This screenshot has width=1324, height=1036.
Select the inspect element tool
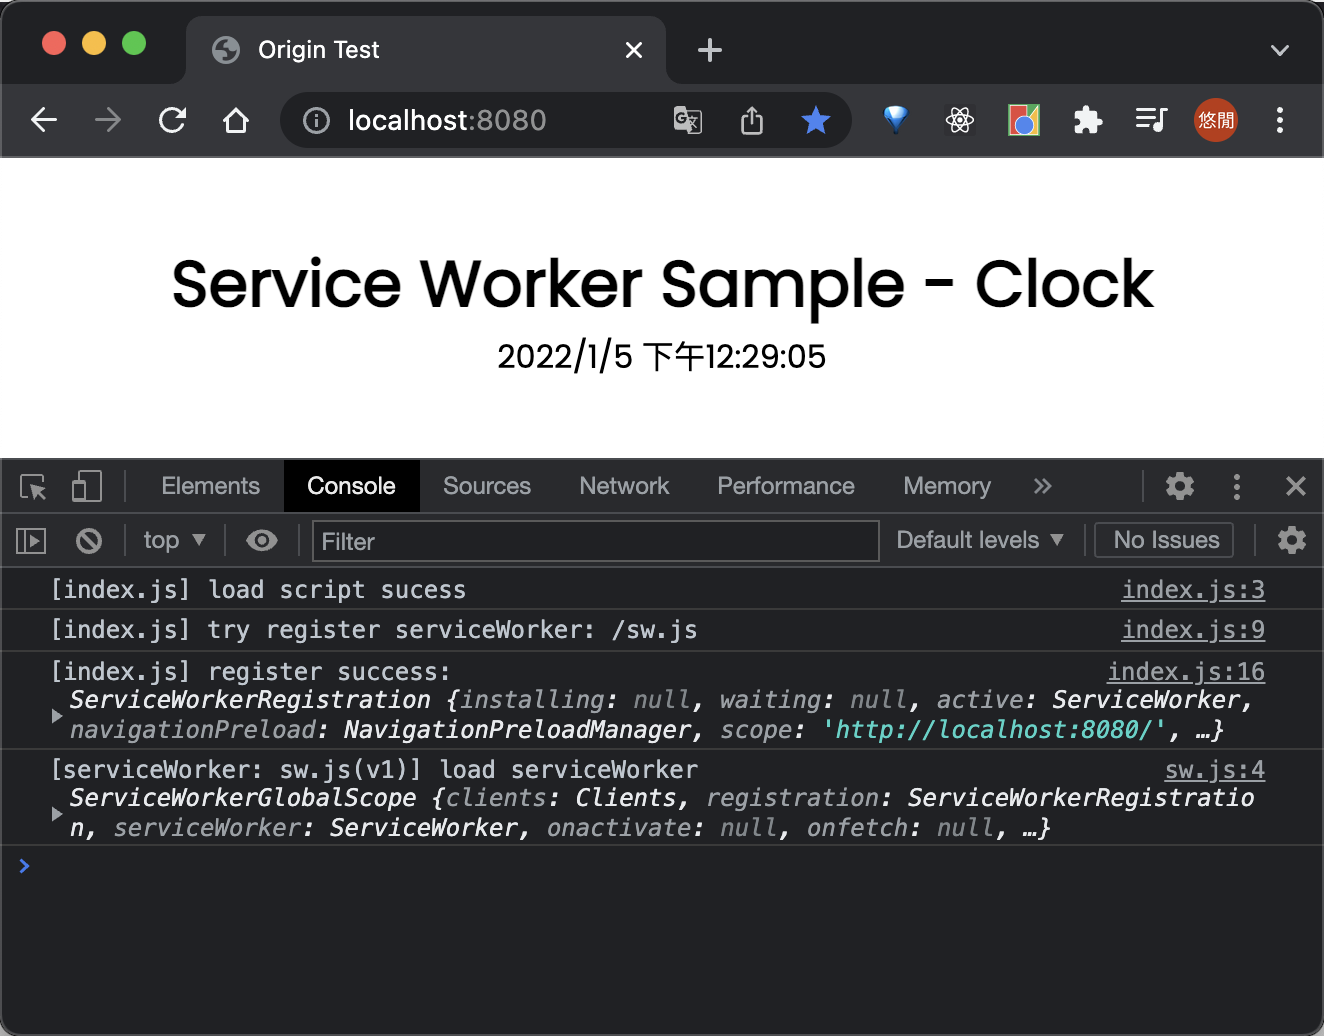[32, 487]
